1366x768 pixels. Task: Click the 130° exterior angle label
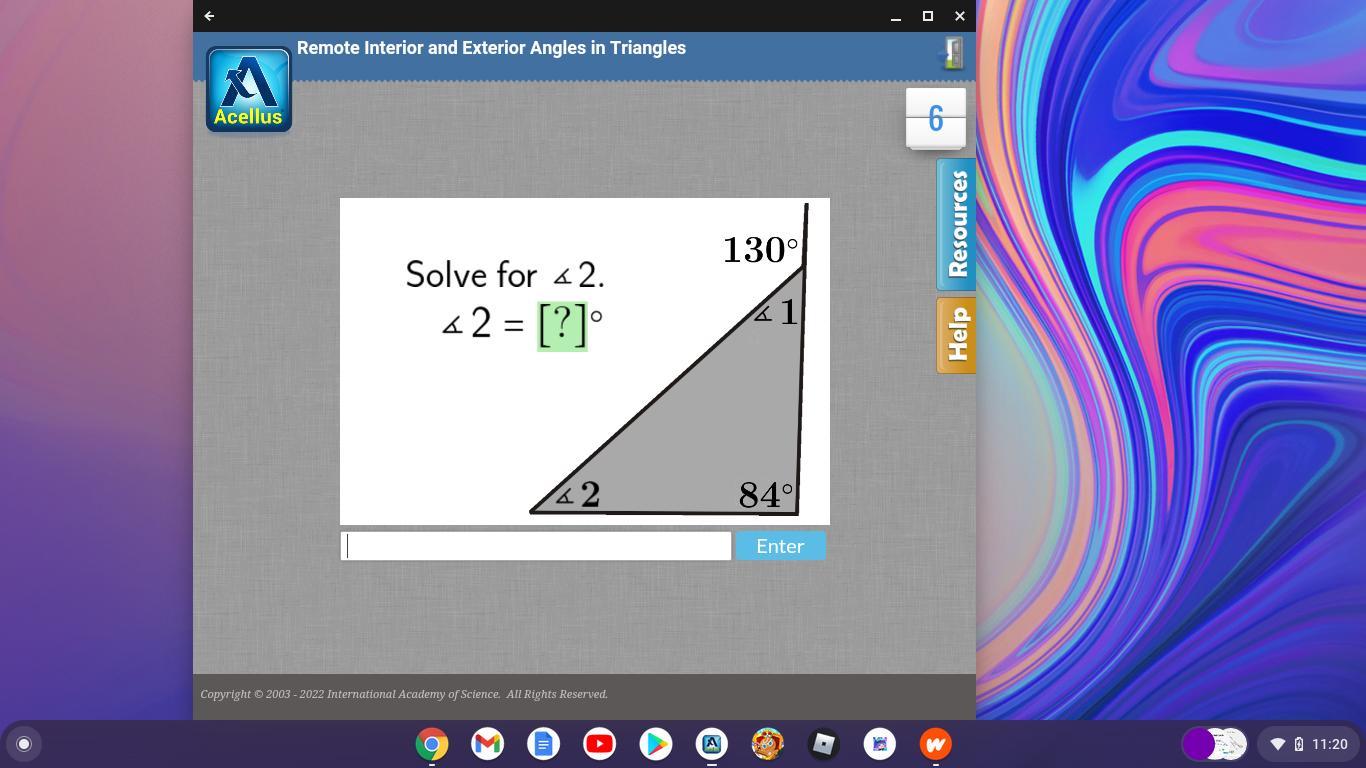760,250
